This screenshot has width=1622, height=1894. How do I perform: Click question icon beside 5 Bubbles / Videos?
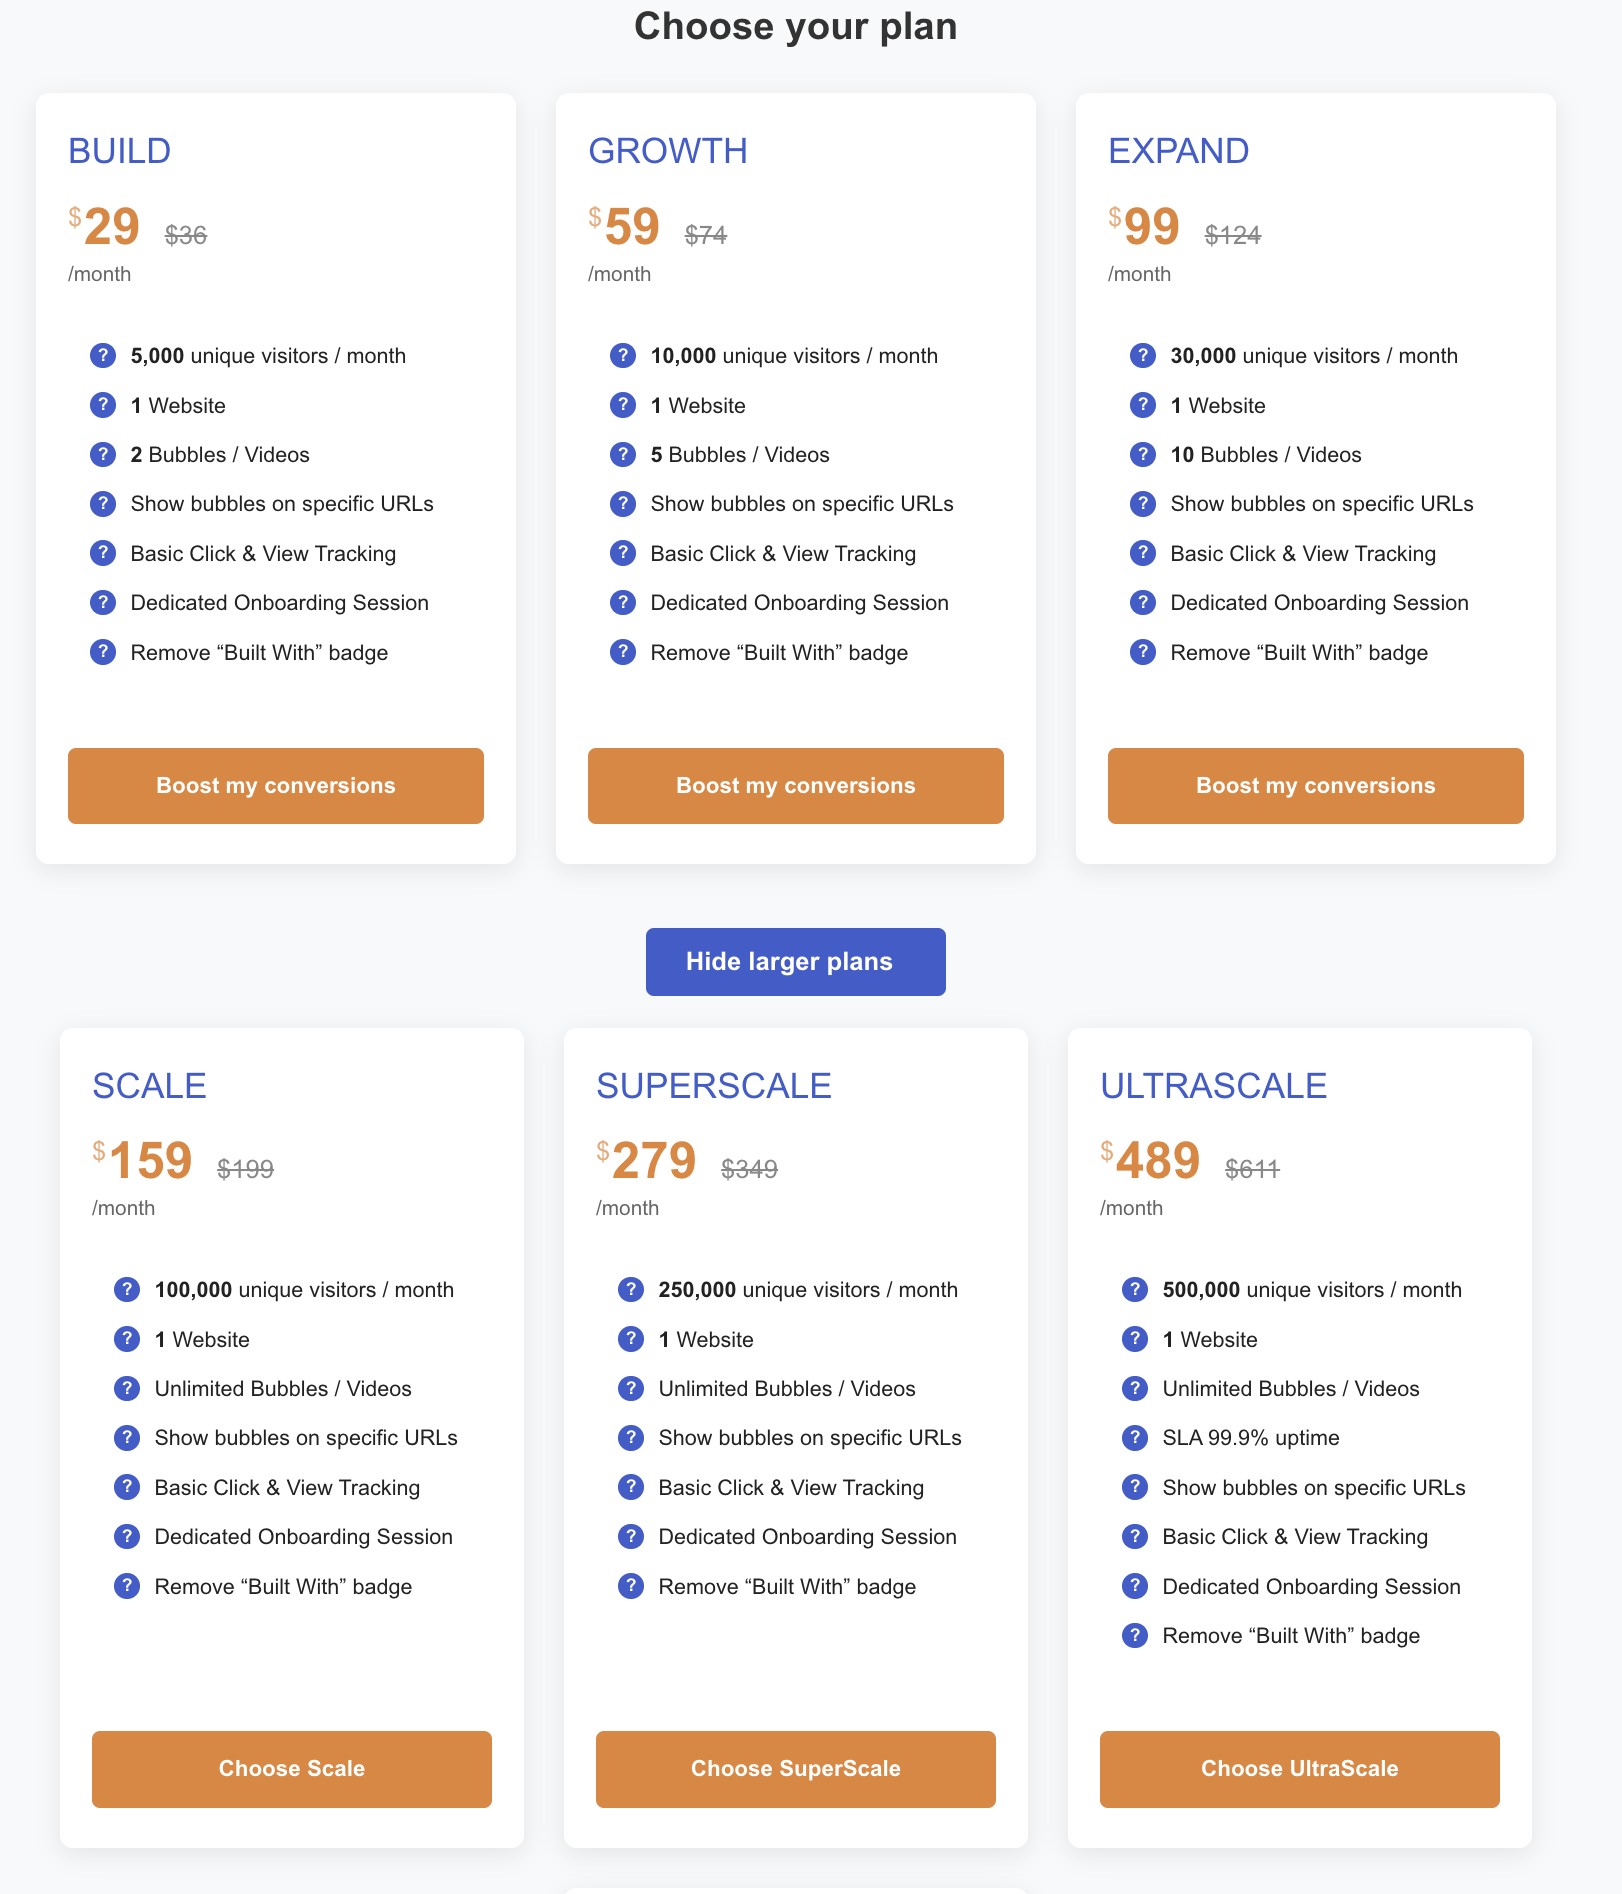tap(623, 454)
